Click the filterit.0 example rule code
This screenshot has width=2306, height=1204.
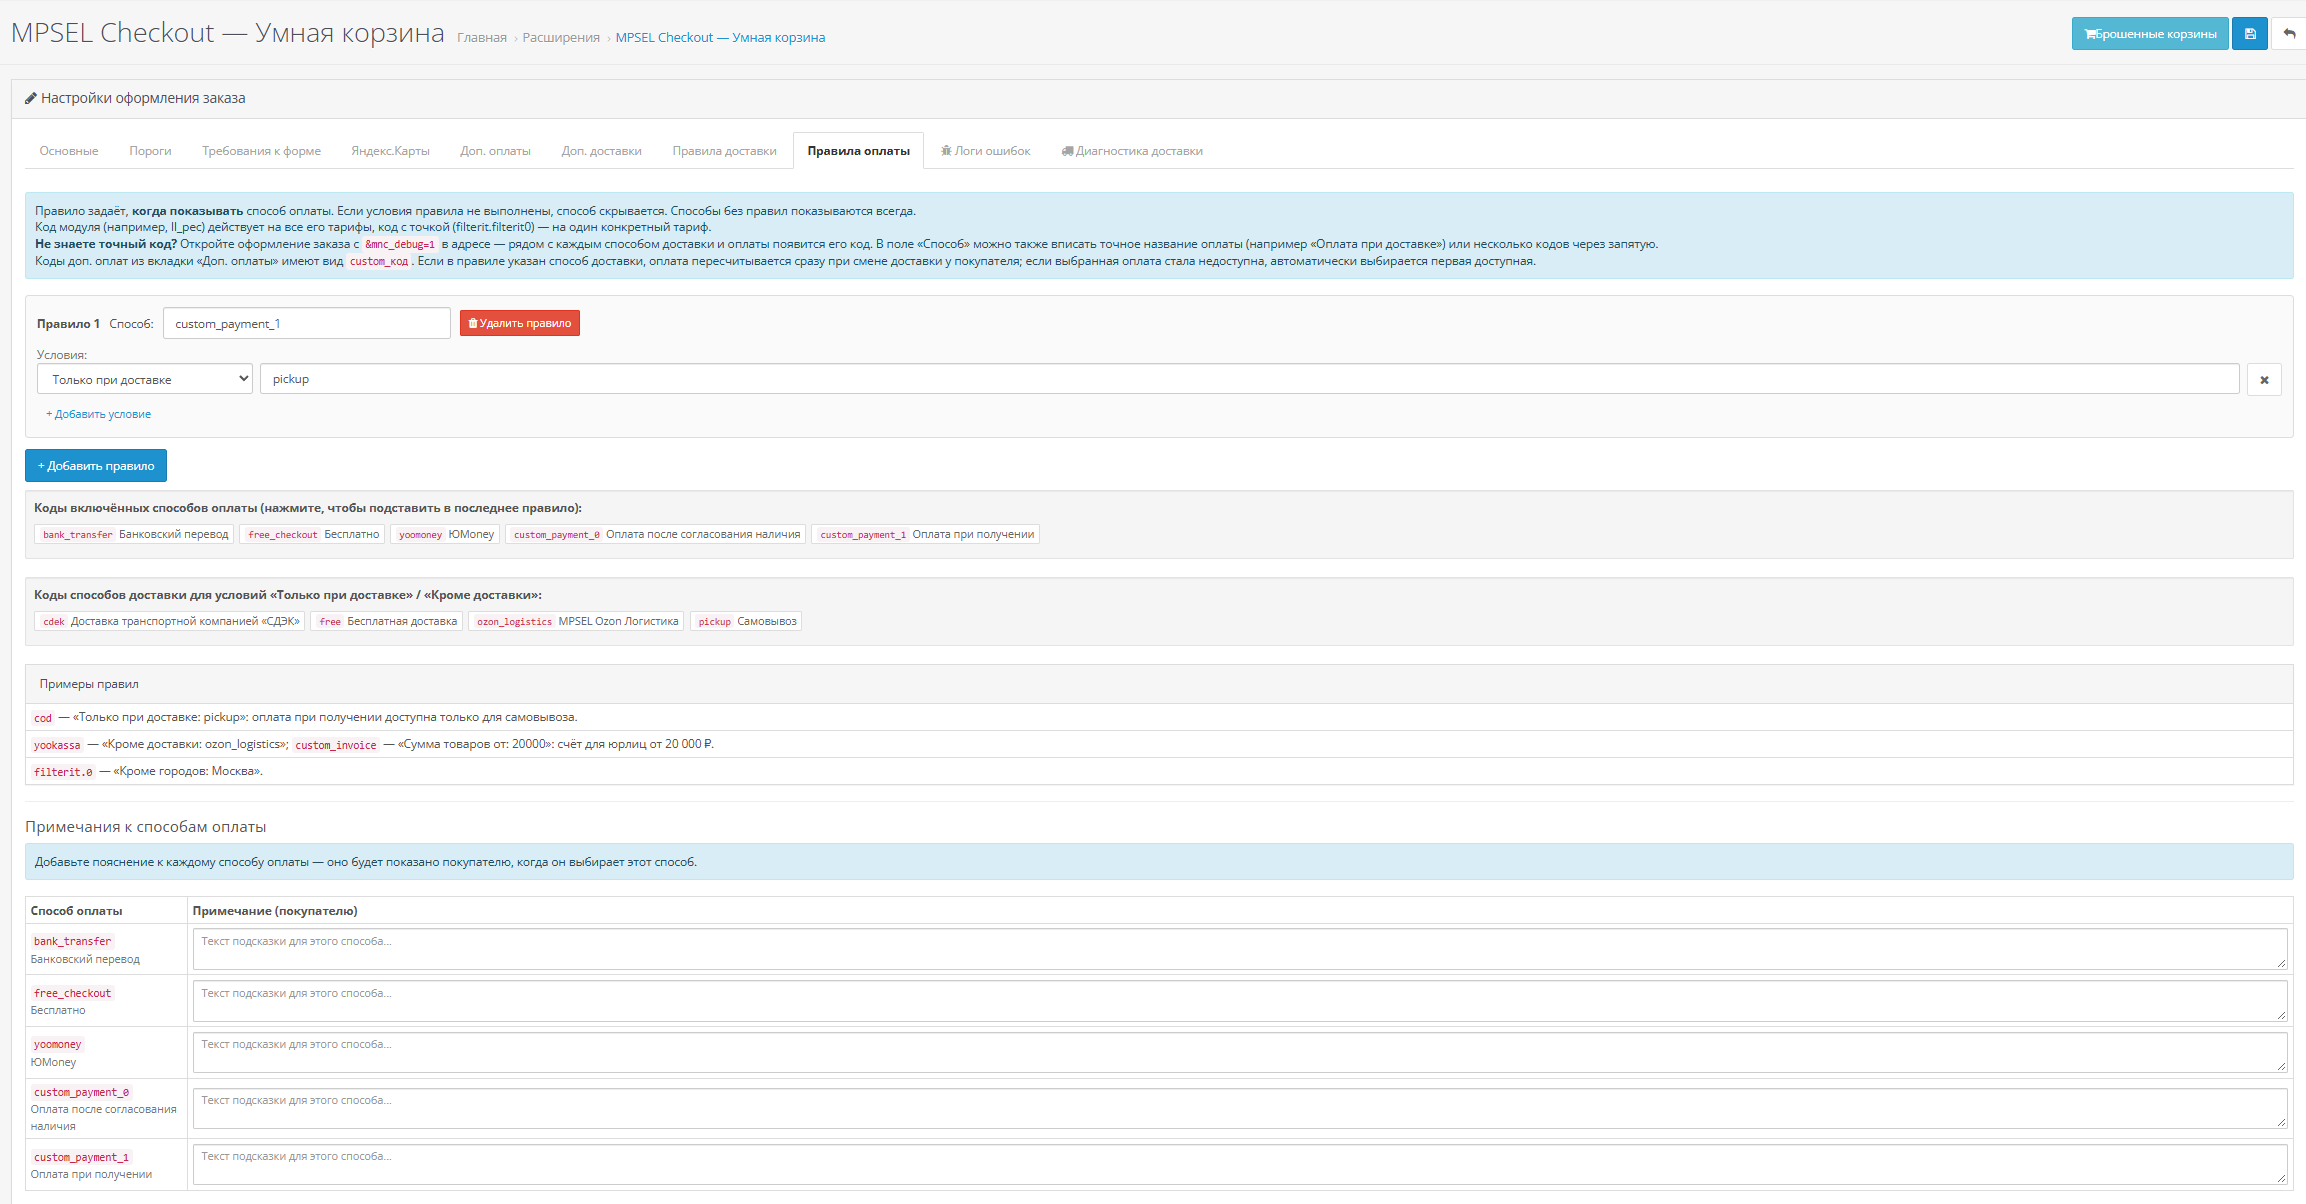point(63,772)
